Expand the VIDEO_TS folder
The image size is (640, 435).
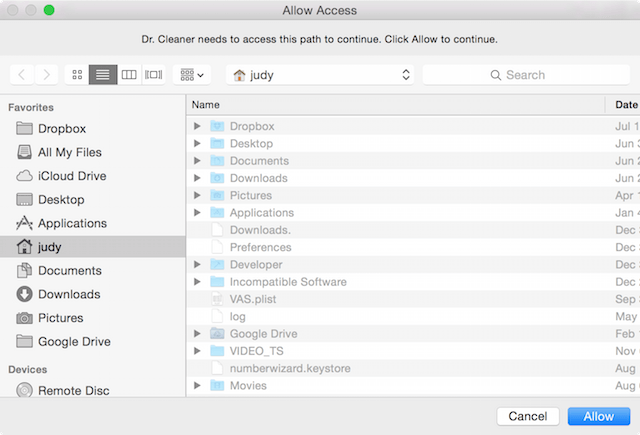[197, 351]
